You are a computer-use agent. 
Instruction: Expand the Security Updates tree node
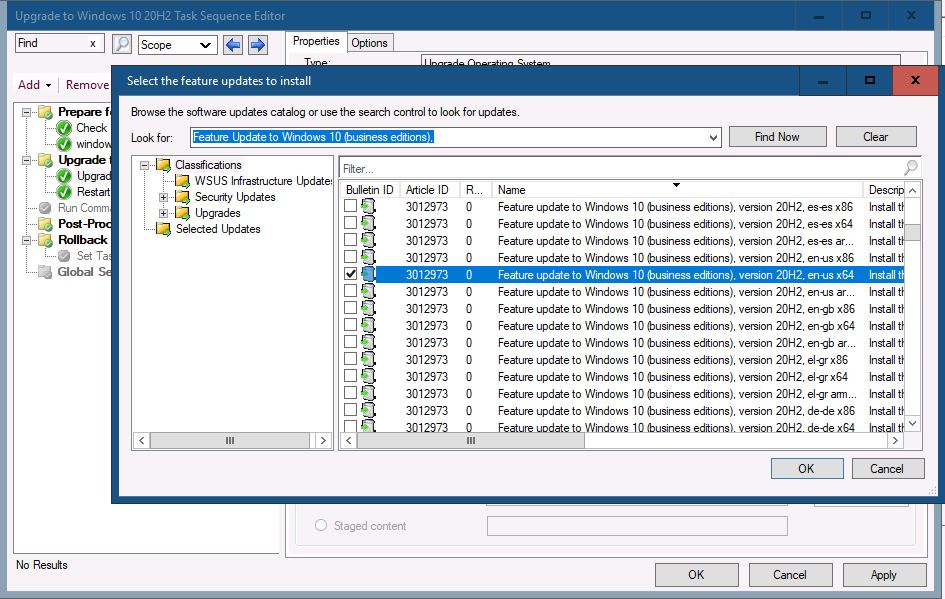tap(163, 198)
